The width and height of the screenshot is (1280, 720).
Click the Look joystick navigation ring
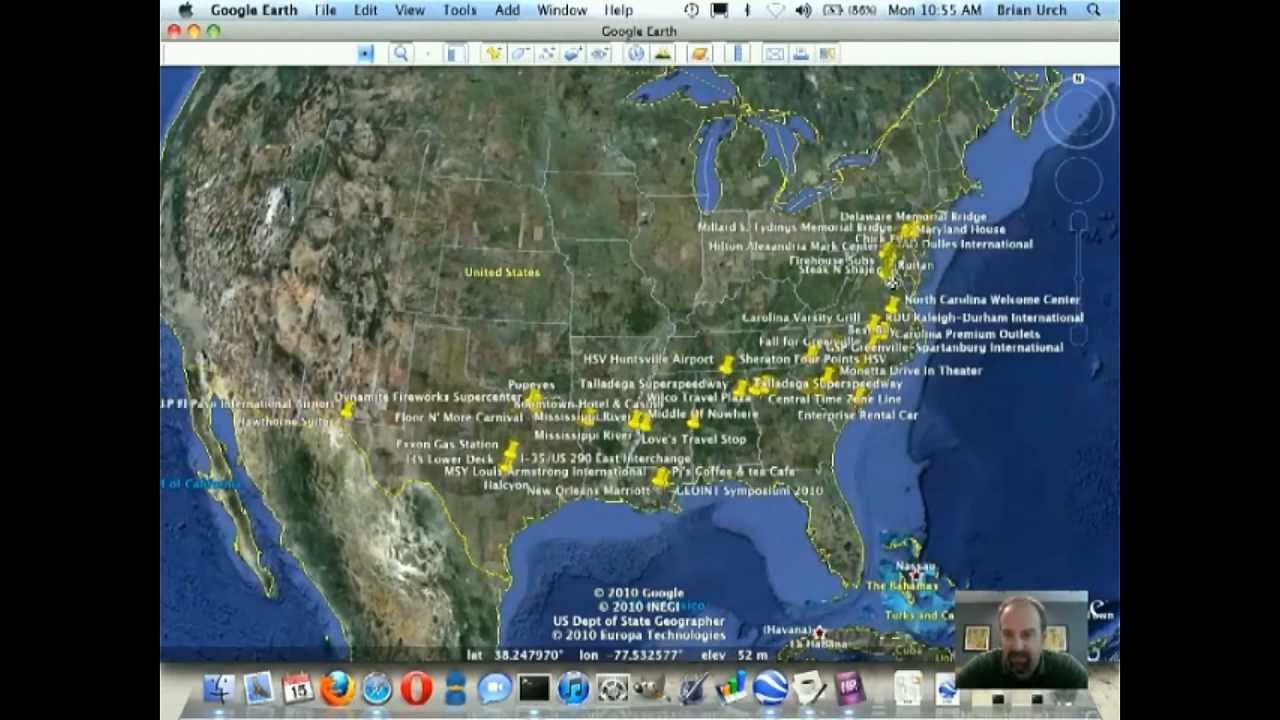pyautogui.click(x=1078, y=113)
